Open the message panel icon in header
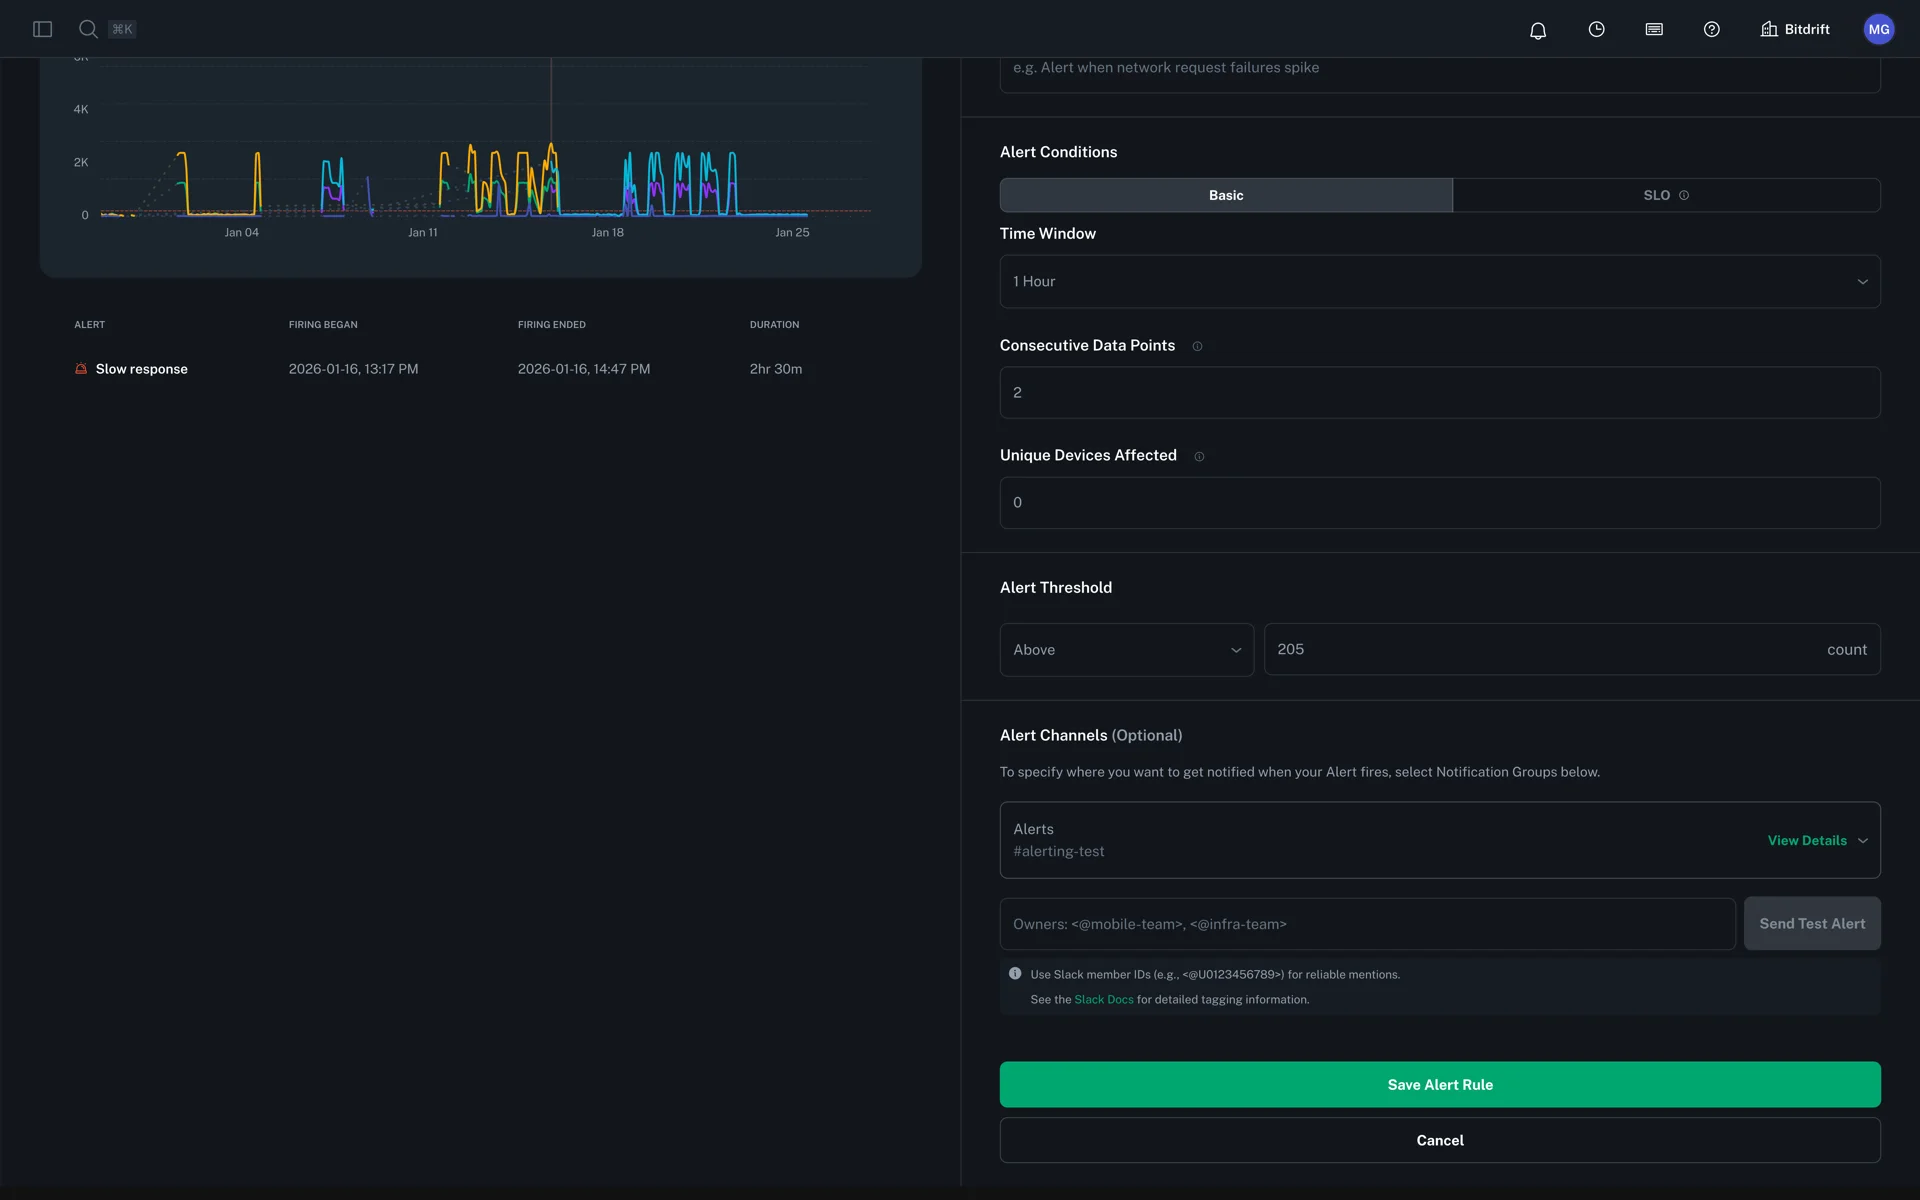The width and height of the screenshot is (1920, 1200). 1654,29
